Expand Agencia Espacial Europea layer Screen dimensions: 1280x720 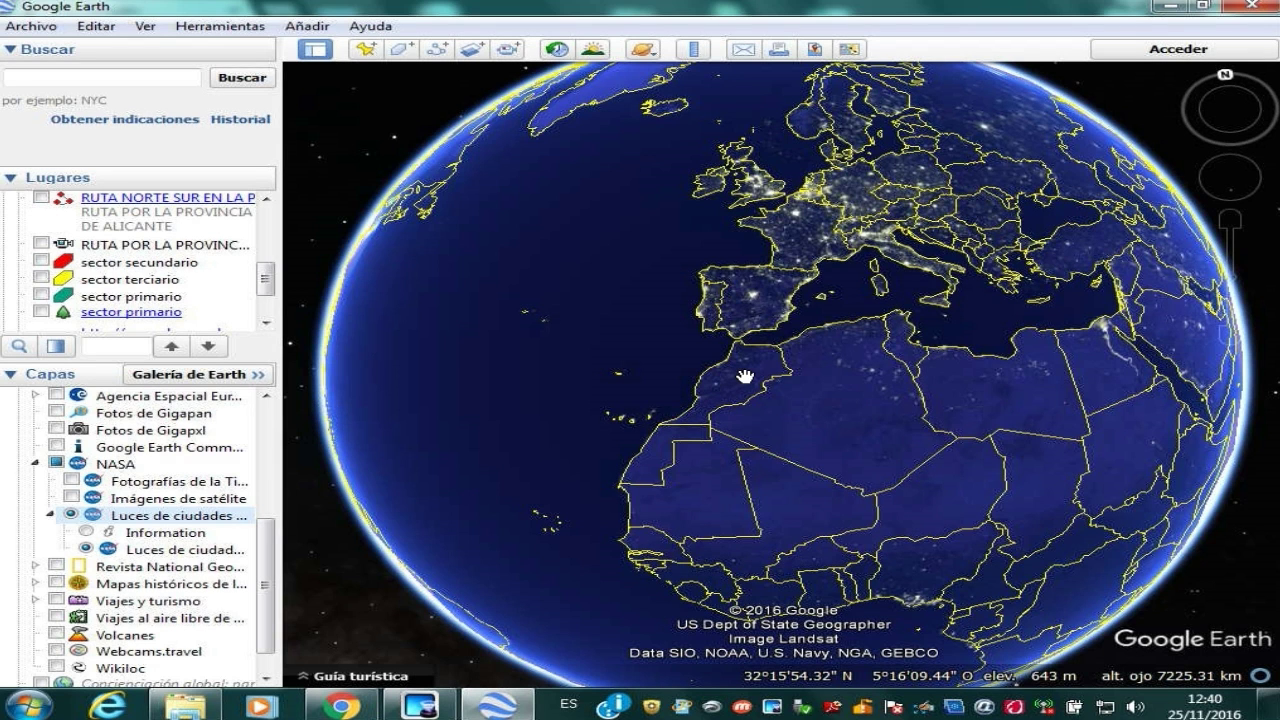(36, 396)
